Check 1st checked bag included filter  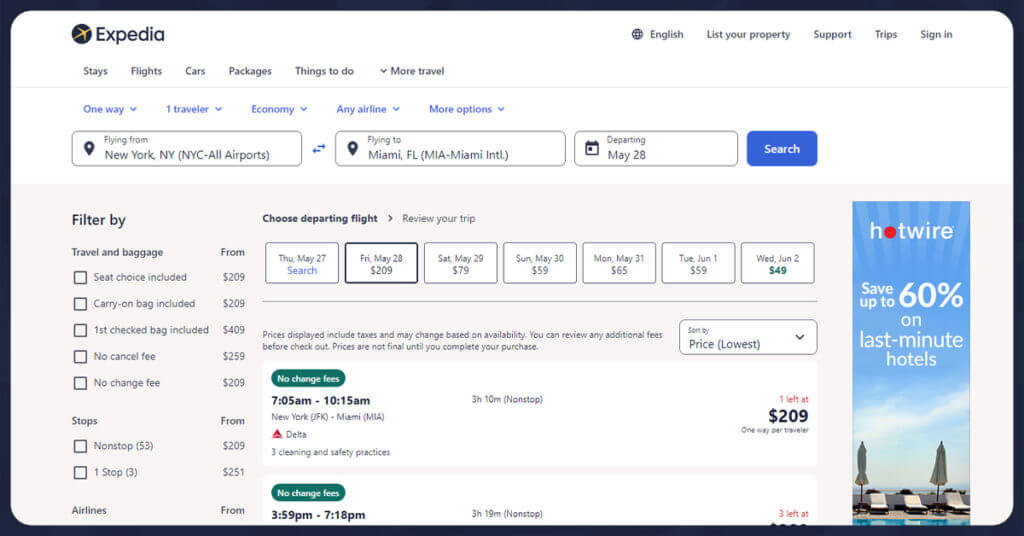80,330
